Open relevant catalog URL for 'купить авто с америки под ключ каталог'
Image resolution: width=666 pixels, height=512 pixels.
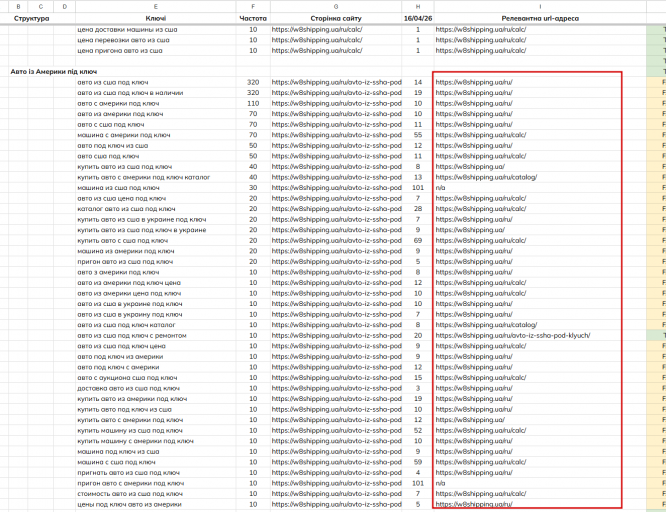(x=486, y=177)
